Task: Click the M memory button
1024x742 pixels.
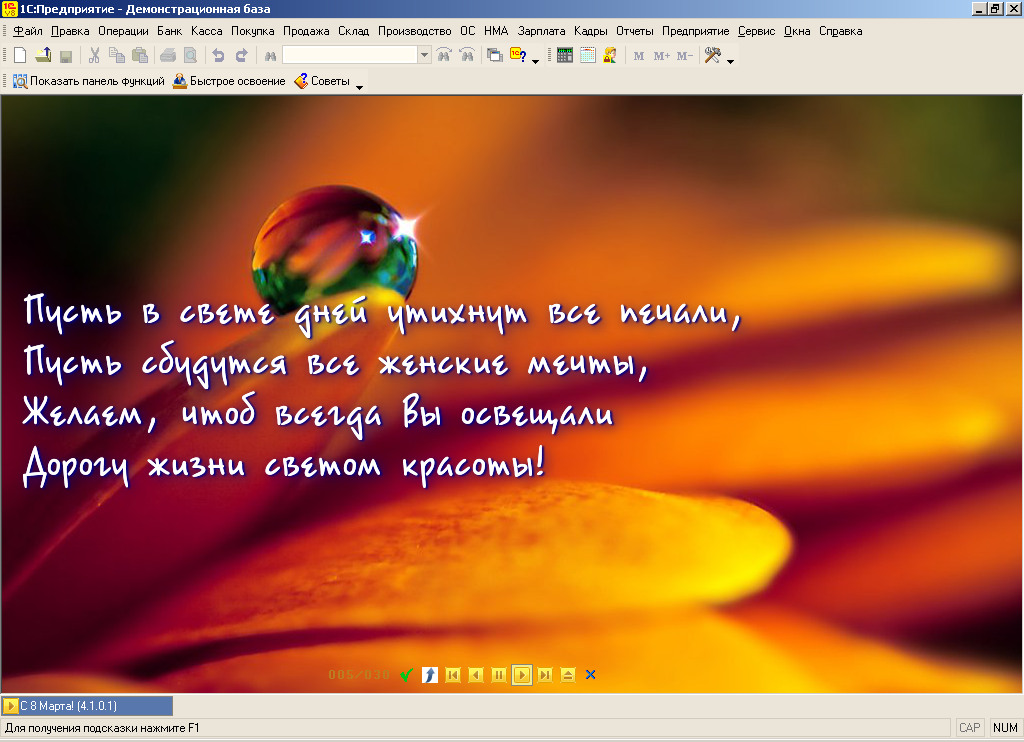Action: [639, 56]
